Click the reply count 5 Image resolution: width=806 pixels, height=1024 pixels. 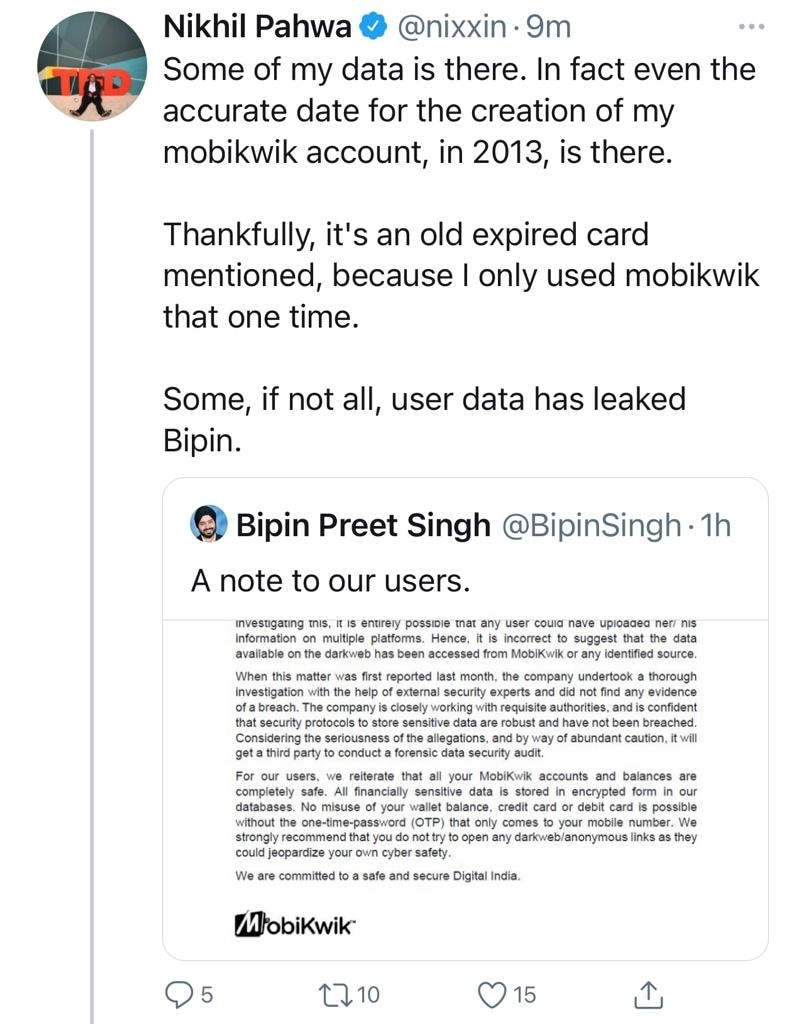[207, 995]
